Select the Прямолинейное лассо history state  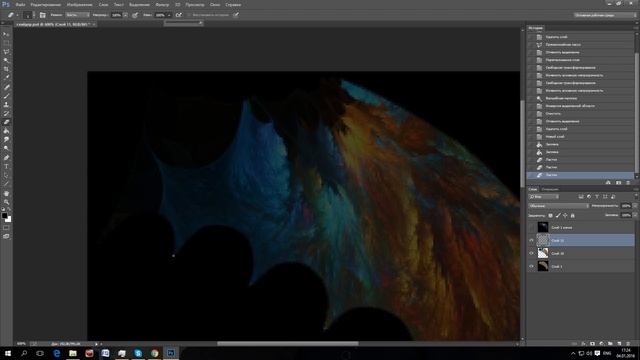(580, 44)
